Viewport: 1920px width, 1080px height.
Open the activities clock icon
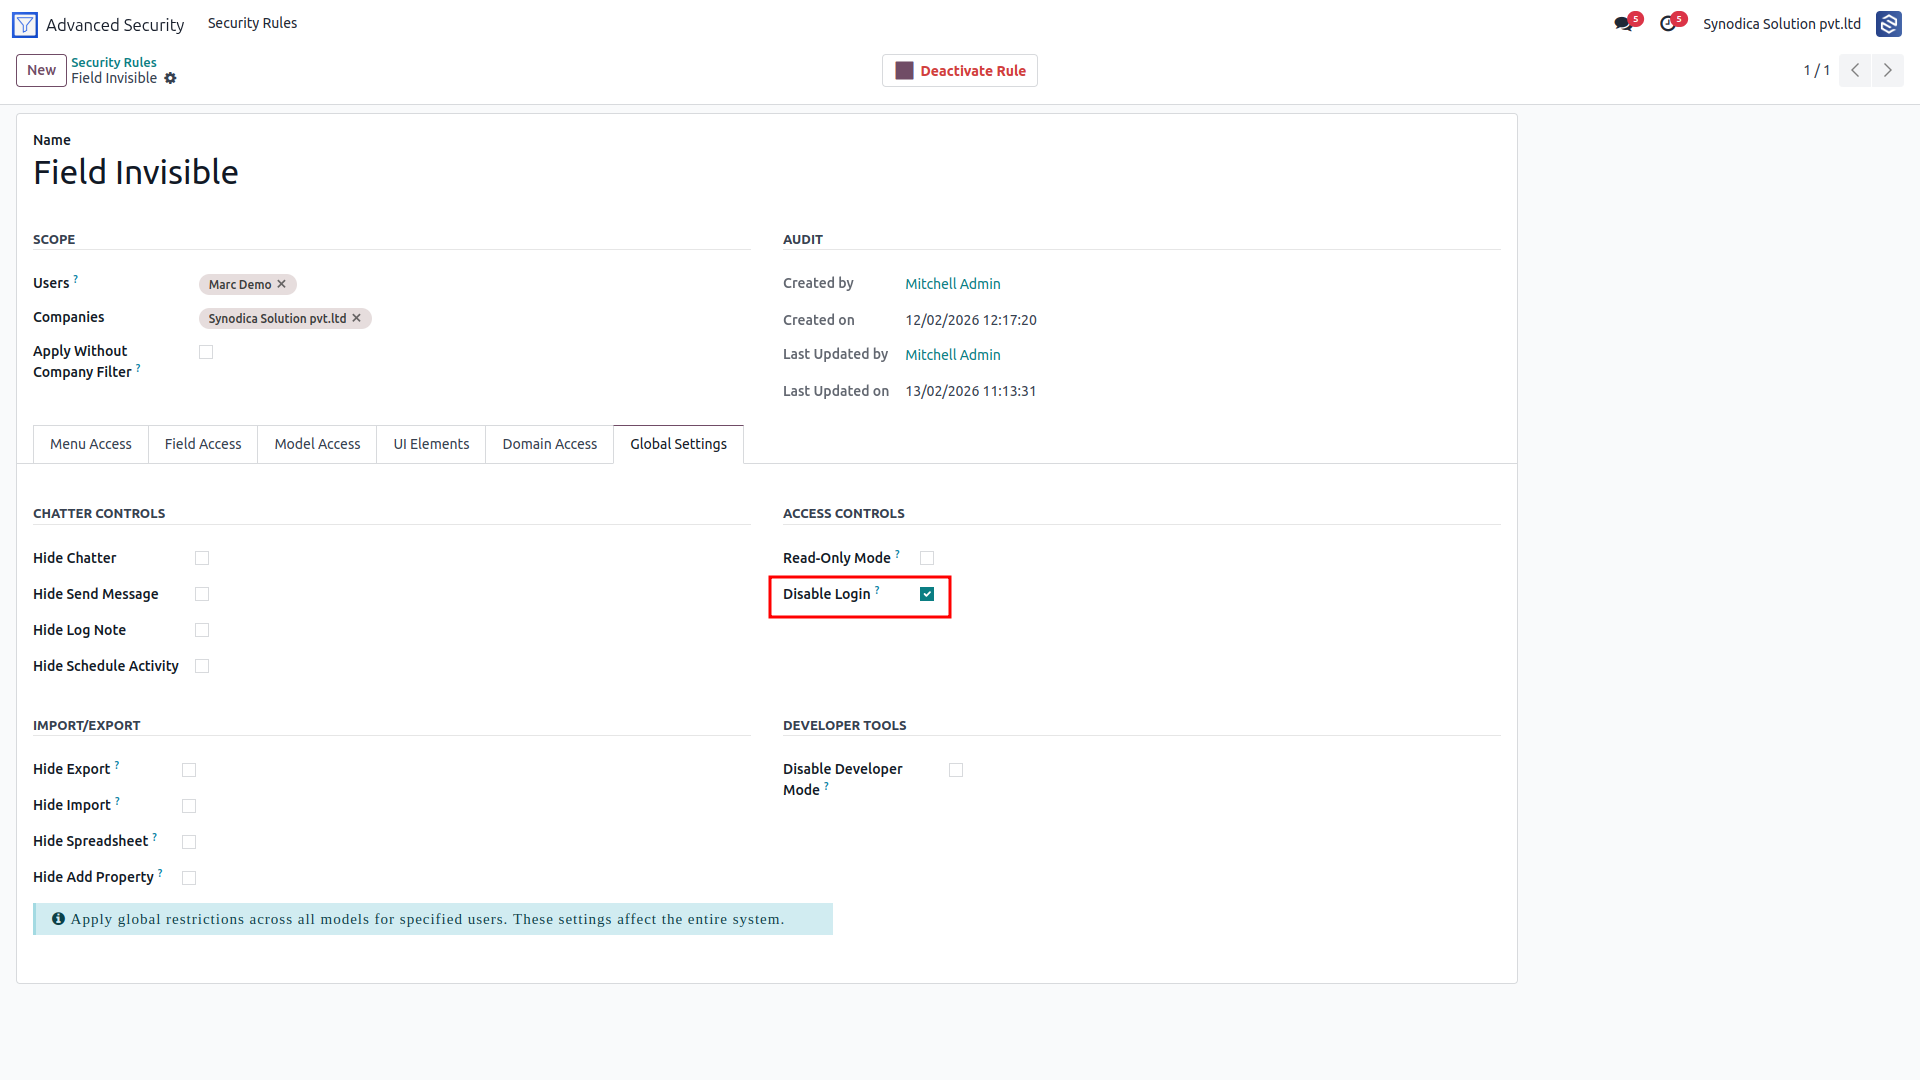click(x=1667, y=24)
